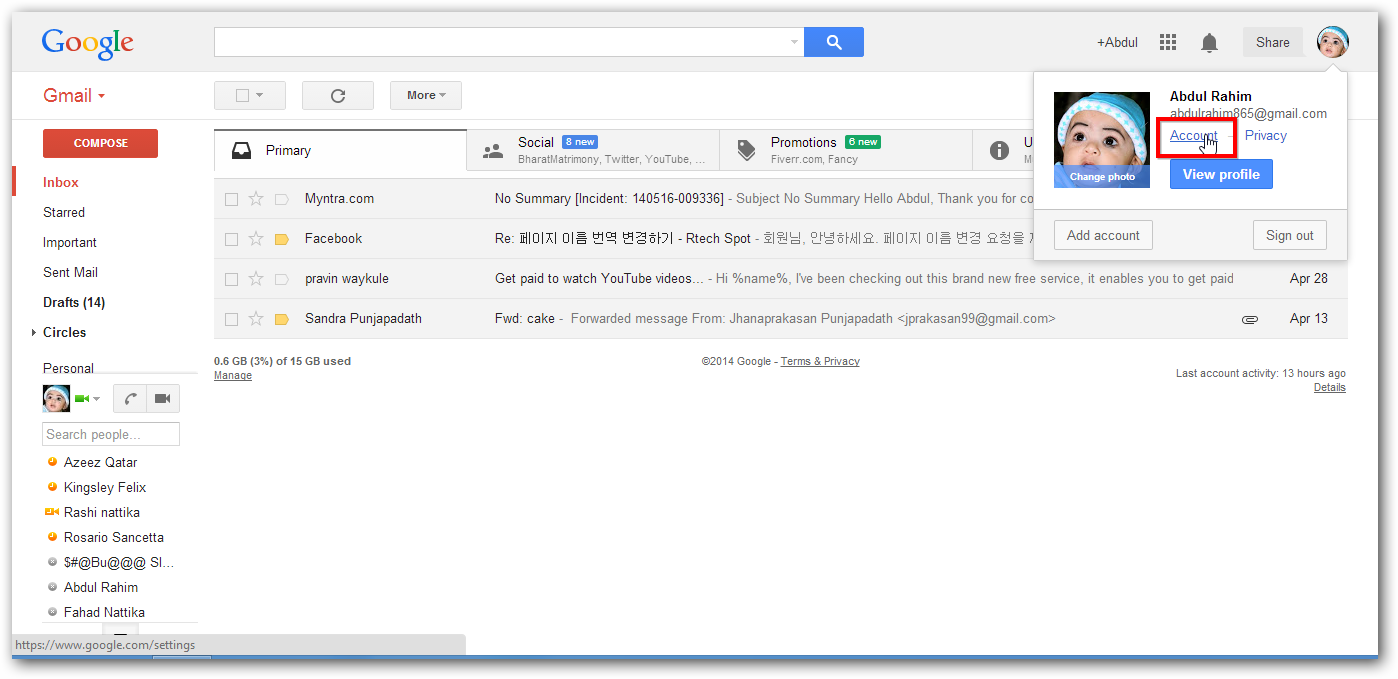Start a video call via the camera icon
The height and width of the screenshot is (679, 1398).
(x=162, y=398)
